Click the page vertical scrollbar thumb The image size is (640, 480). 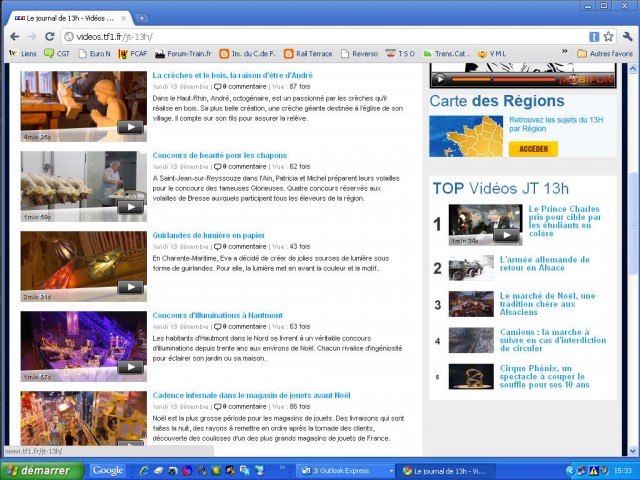tap(633, 224)
